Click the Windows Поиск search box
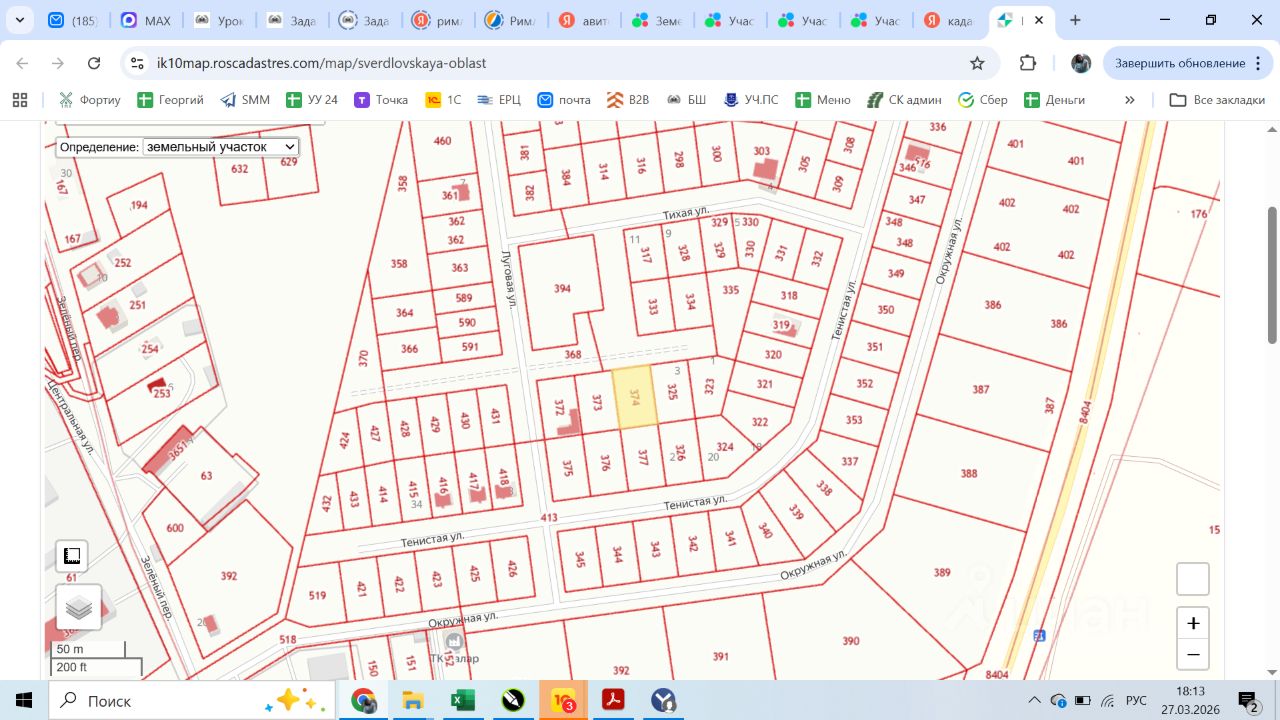This screenshot has height=720, width=1280. click(x=190, y=700)
